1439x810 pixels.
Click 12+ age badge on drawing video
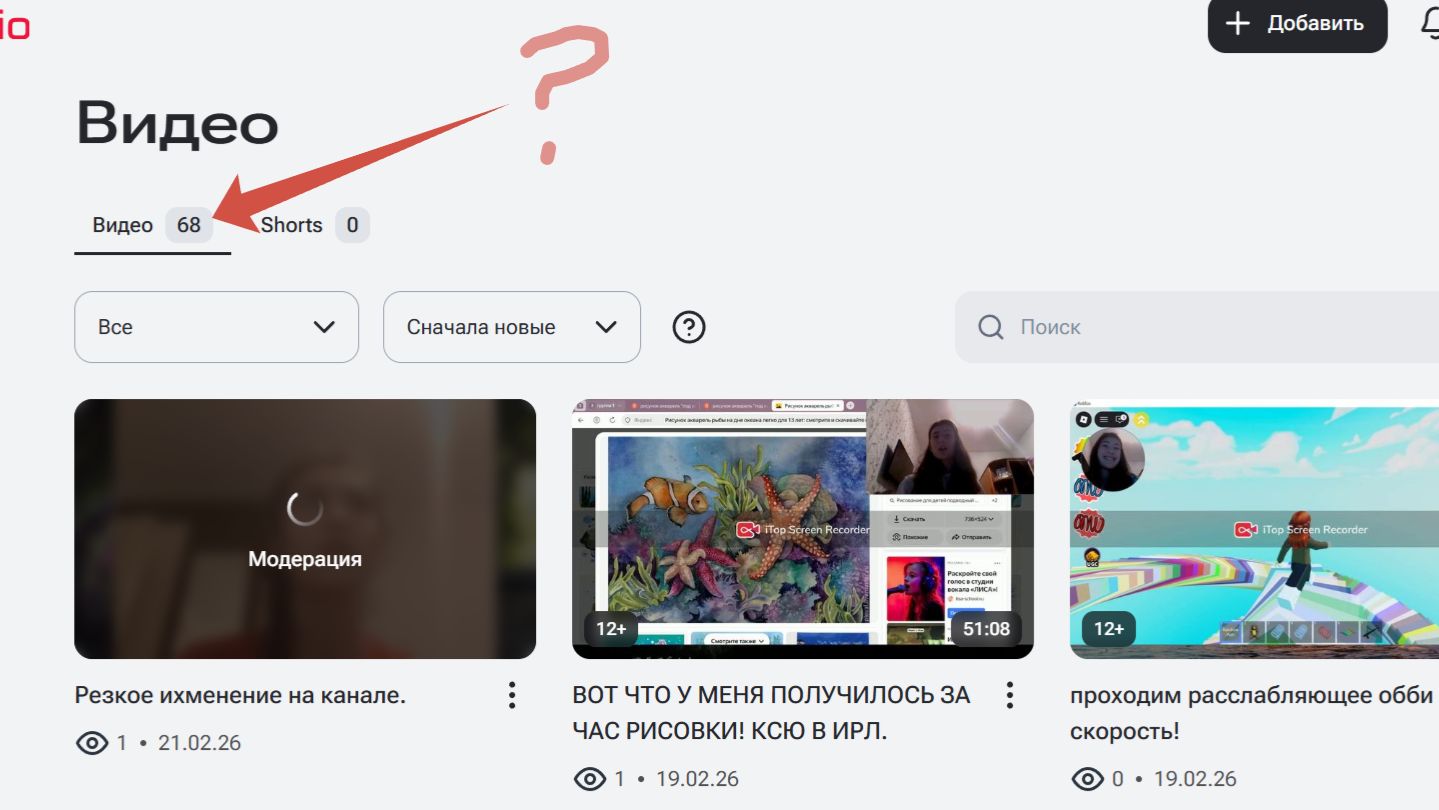(611, 629)
